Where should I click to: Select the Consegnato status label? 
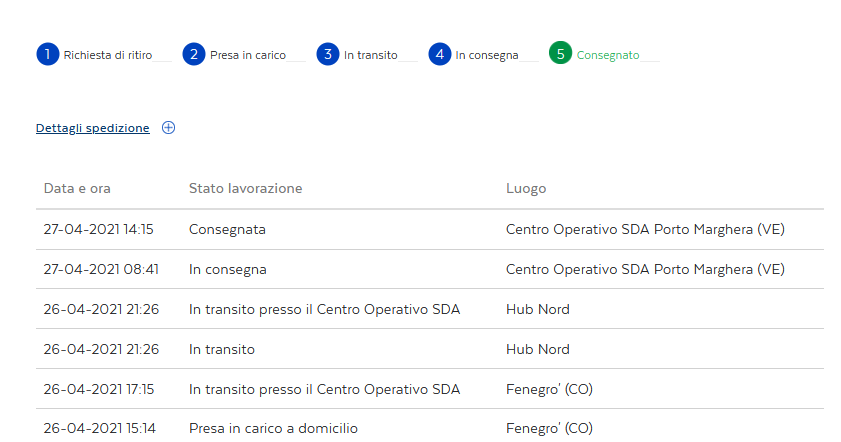pyautogui.click(x=608, y=55)
